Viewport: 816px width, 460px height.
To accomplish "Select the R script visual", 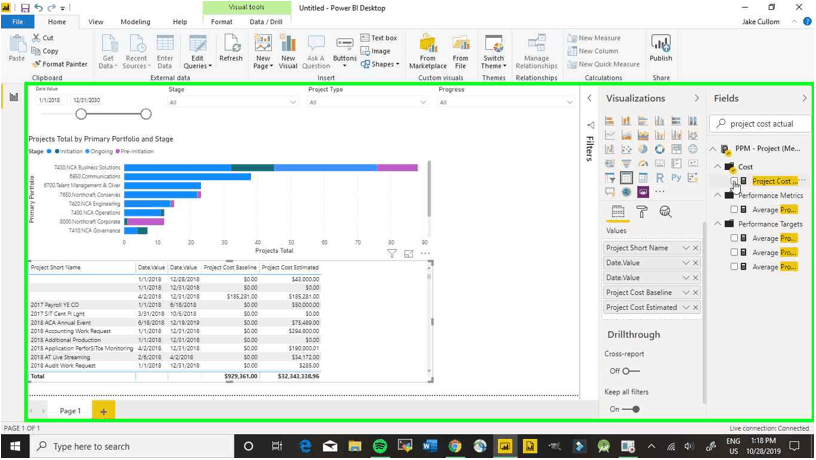I will point(659,178).
